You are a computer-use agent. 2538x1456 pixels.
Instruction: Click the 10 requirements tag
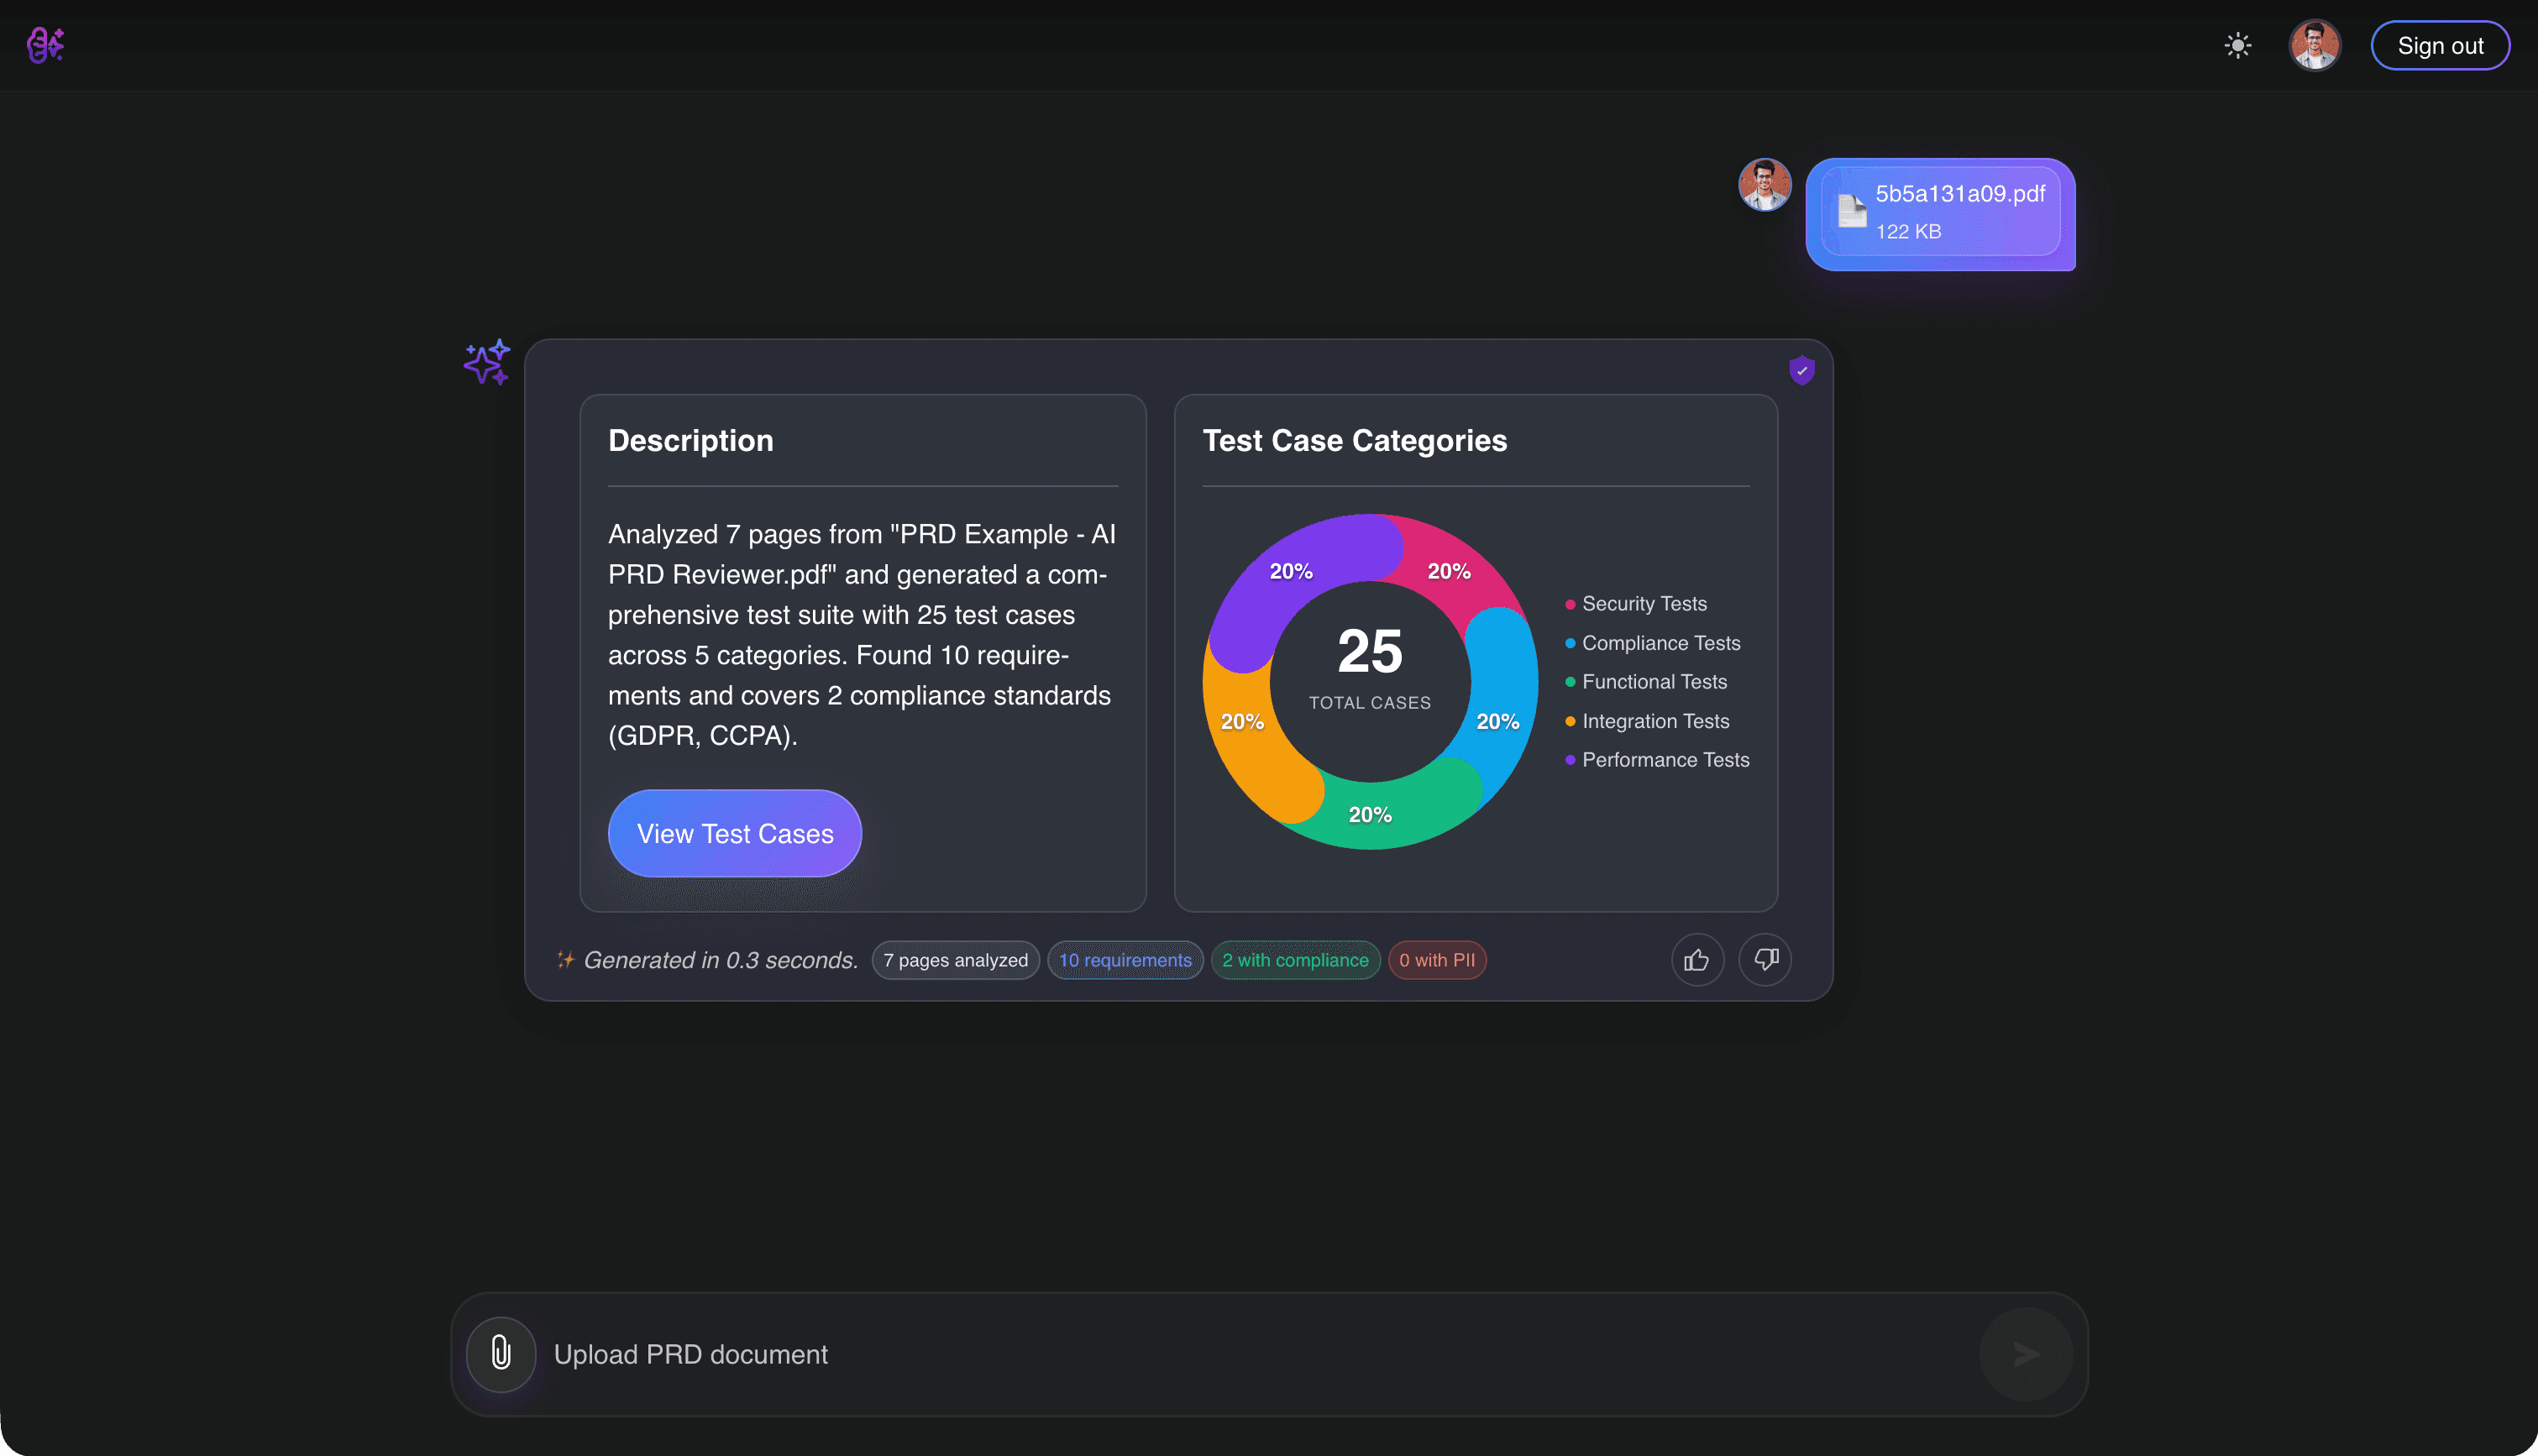[1125, 960]
